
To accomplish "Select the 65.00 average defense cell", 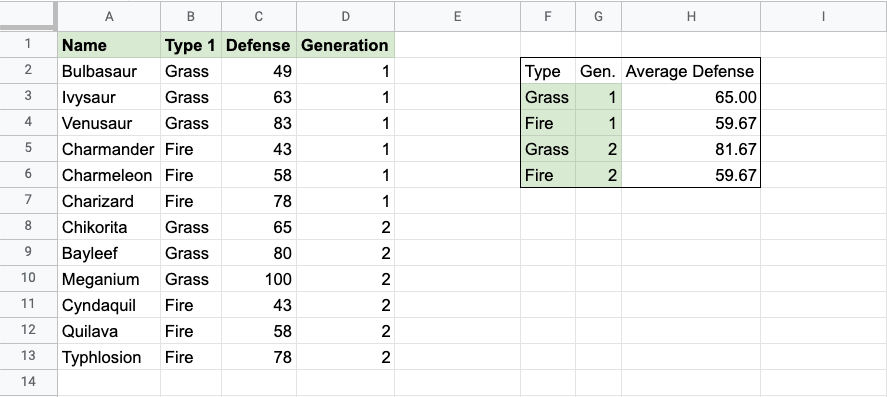I will pyautogui.click(x=691, y=97).
